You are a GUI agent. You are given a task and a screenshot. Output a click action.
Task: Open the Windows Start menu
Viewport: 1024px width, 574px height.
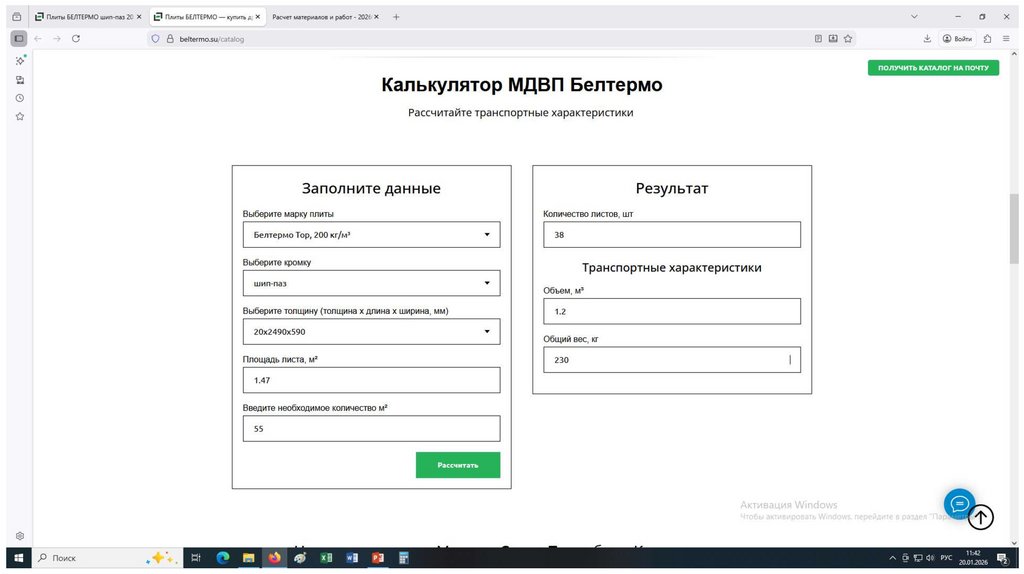[19, 558]
